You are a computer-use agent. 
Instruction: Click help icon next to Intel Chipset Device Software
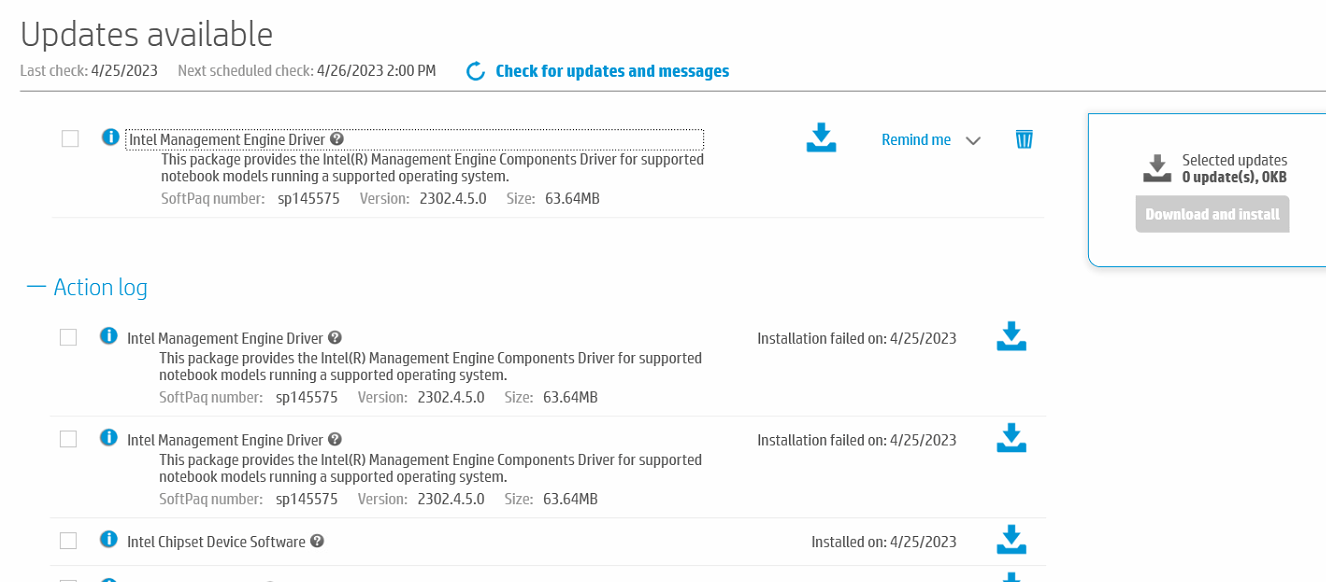tap(317, 541)
